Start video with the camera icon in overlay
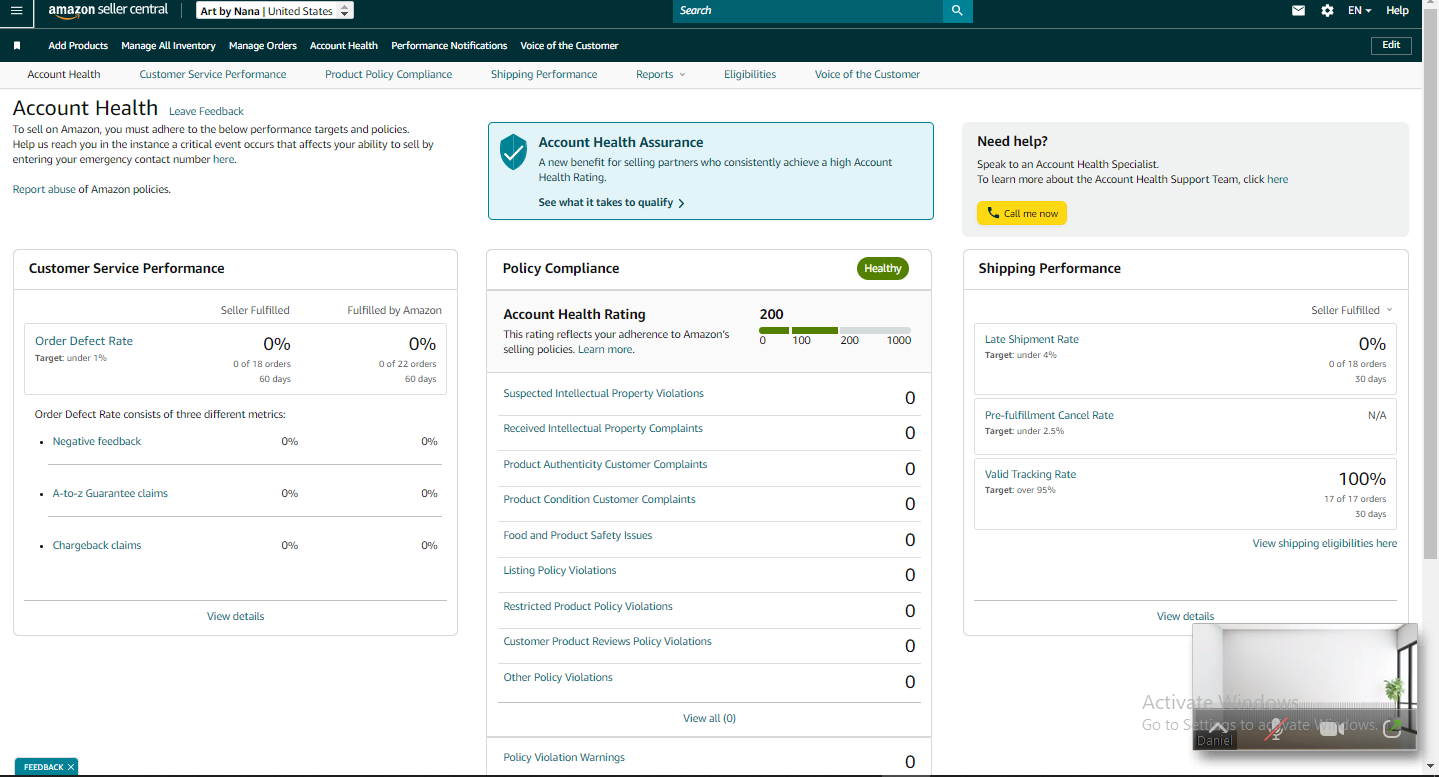Screen dimensions: 1439x777 1331,729
